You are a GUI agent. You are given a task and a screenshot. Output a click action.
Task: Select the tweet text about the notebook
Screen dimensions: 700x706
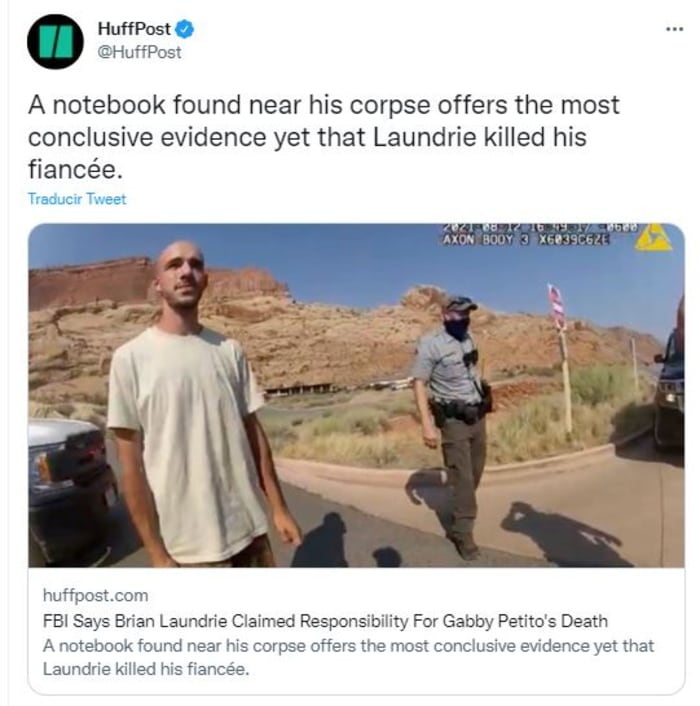(324, 137)
